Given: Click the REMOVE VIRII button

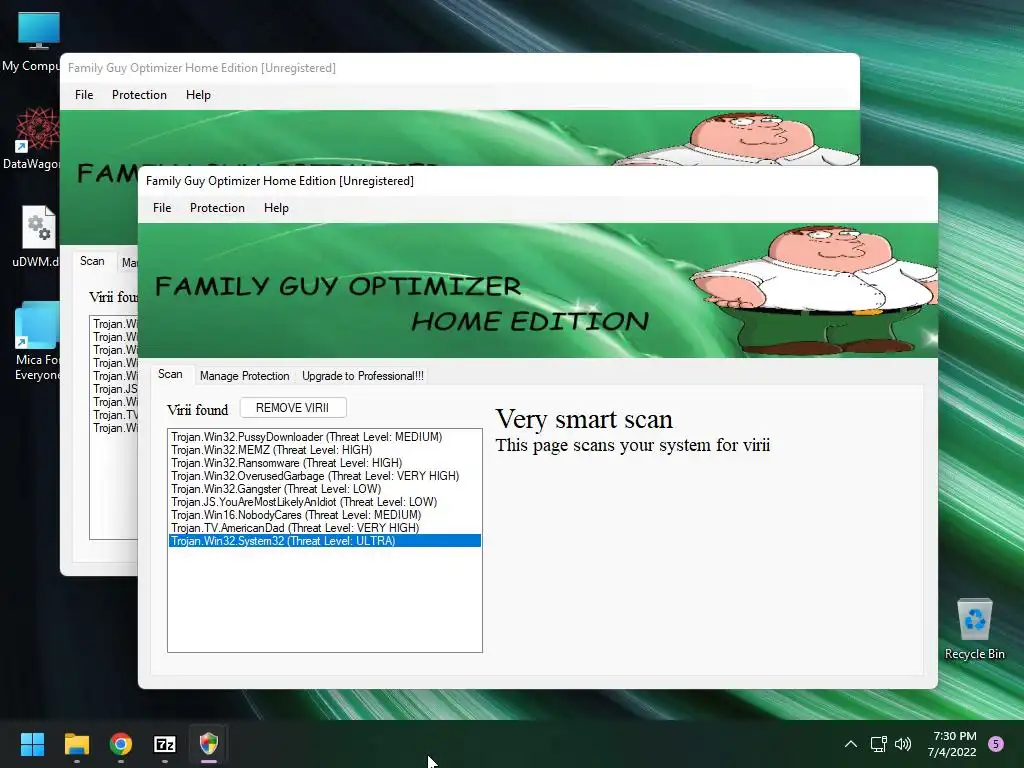Looking at the screenshot, I should click(x=293, y=408).
